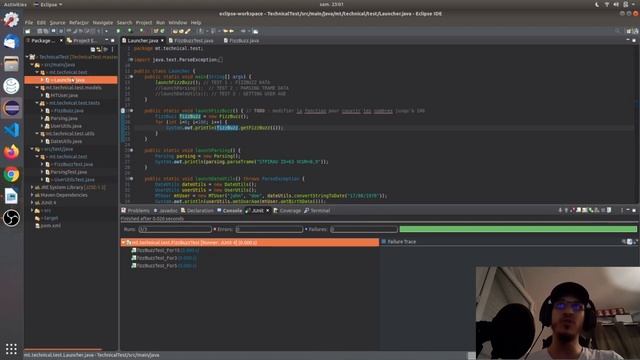Show Applications grid in the dock
Viewport: 640px width, 360px height.
click(11, 349)
